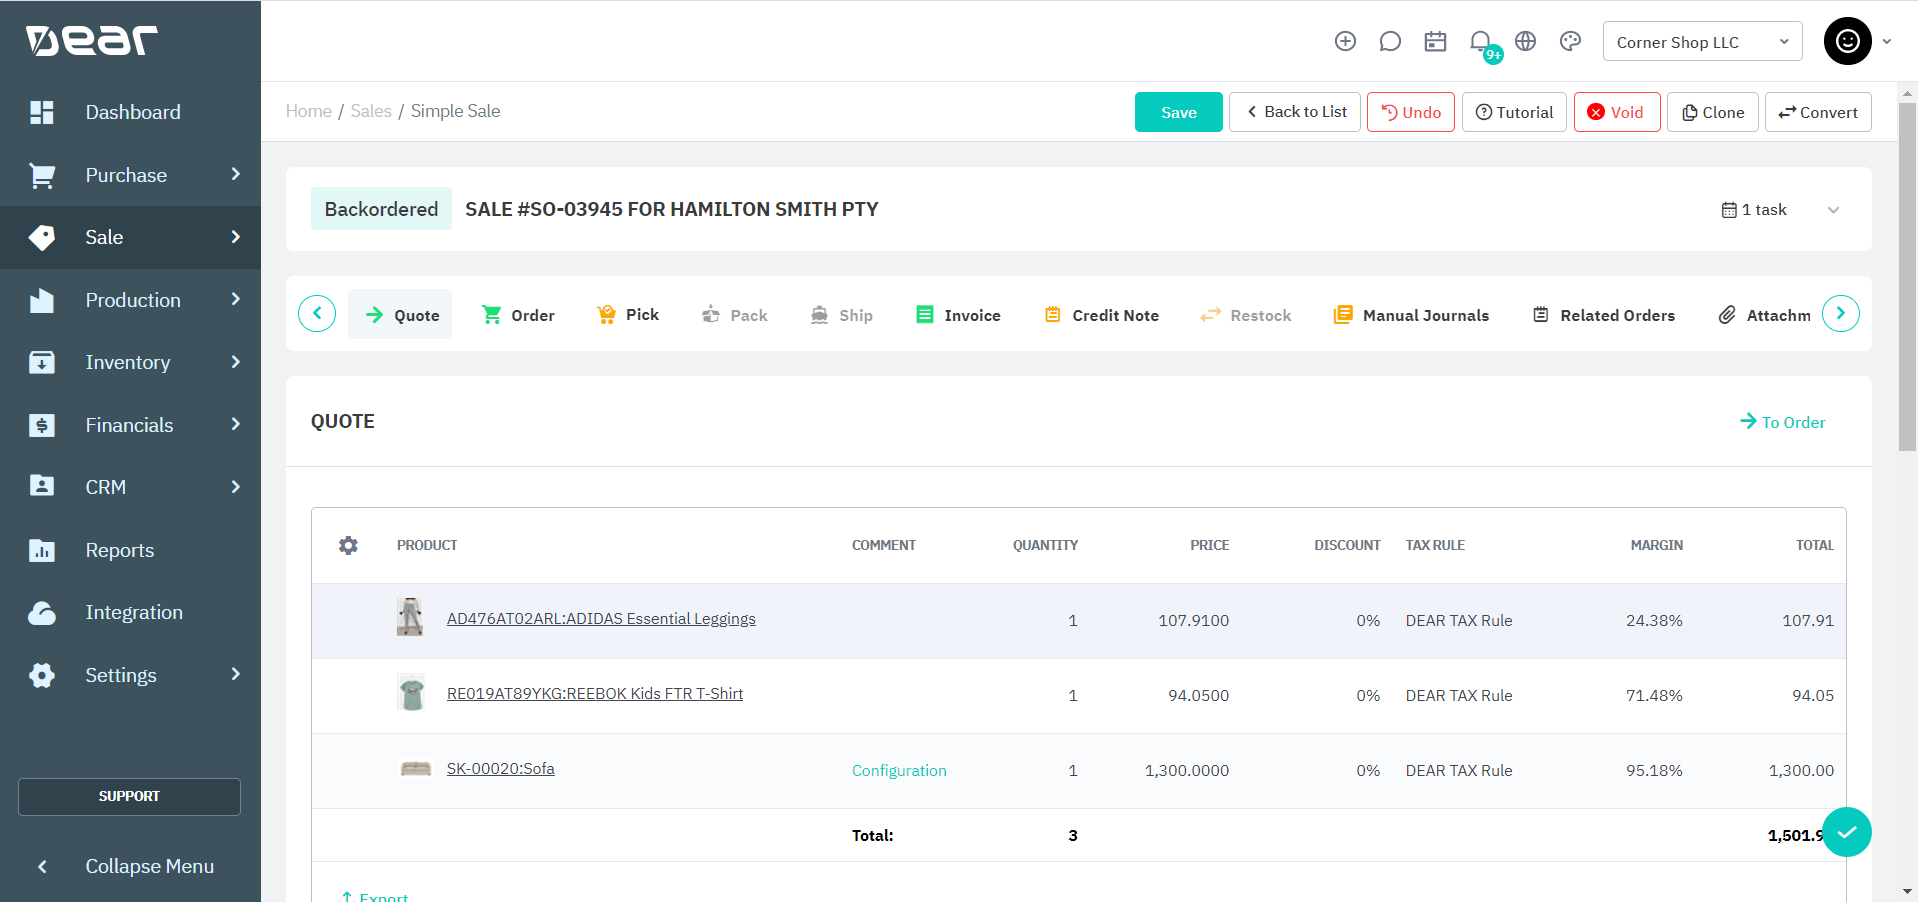Expand the Settings submenu arrow
Viewport: 1918px width, 902px height.
tap(236, 674)
